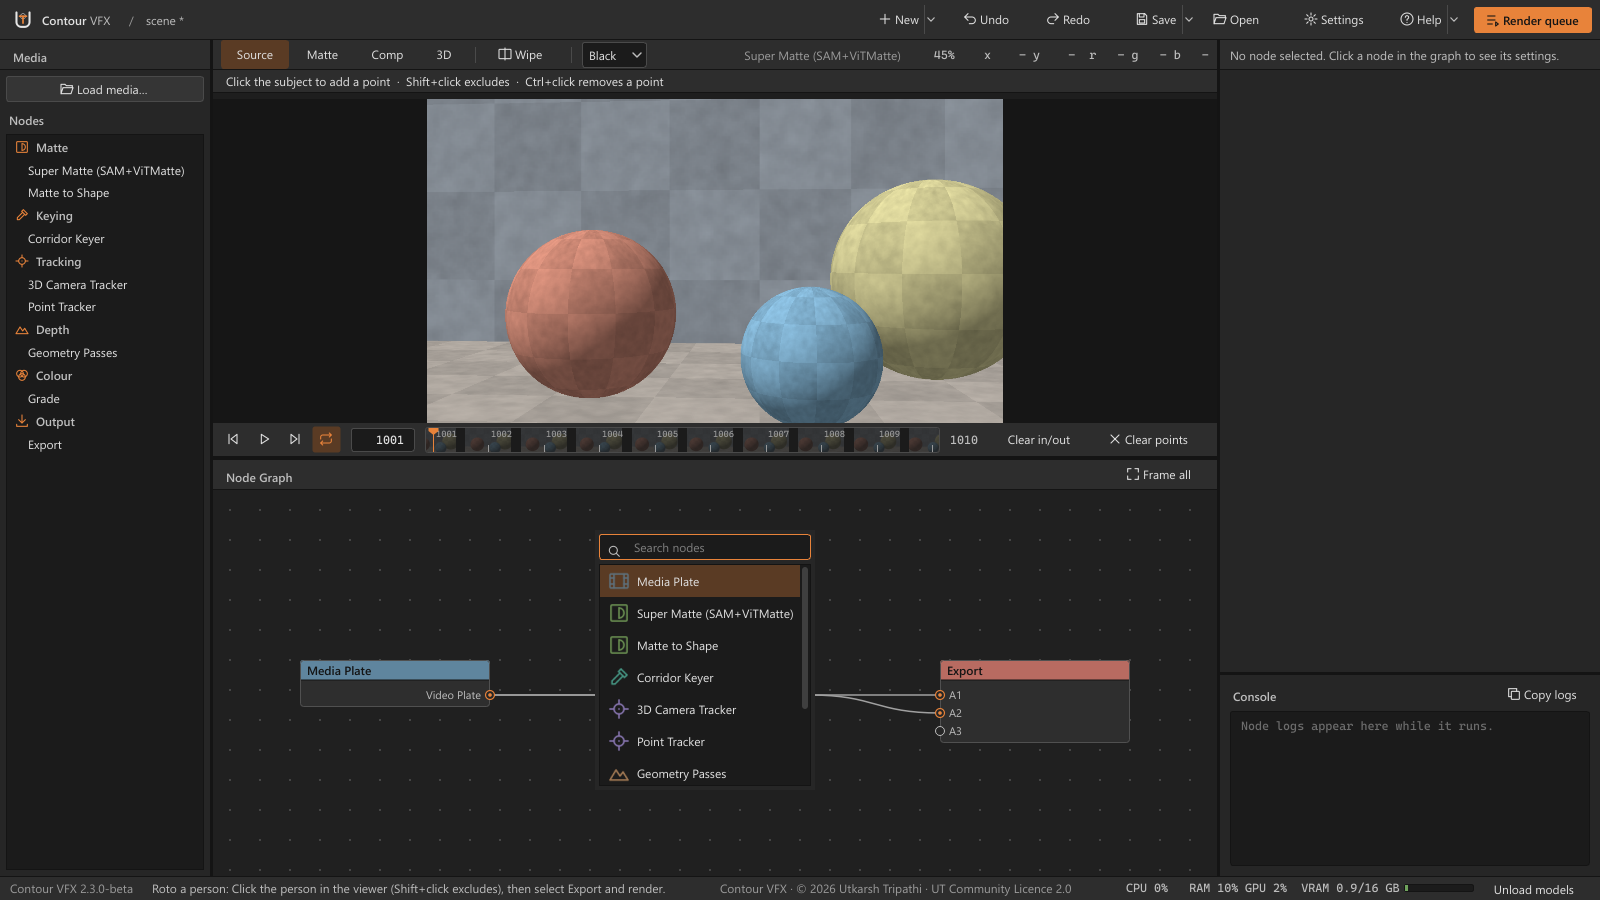Switch to the Comp viewer tab
1600x900 pixels.
[387, 55]
